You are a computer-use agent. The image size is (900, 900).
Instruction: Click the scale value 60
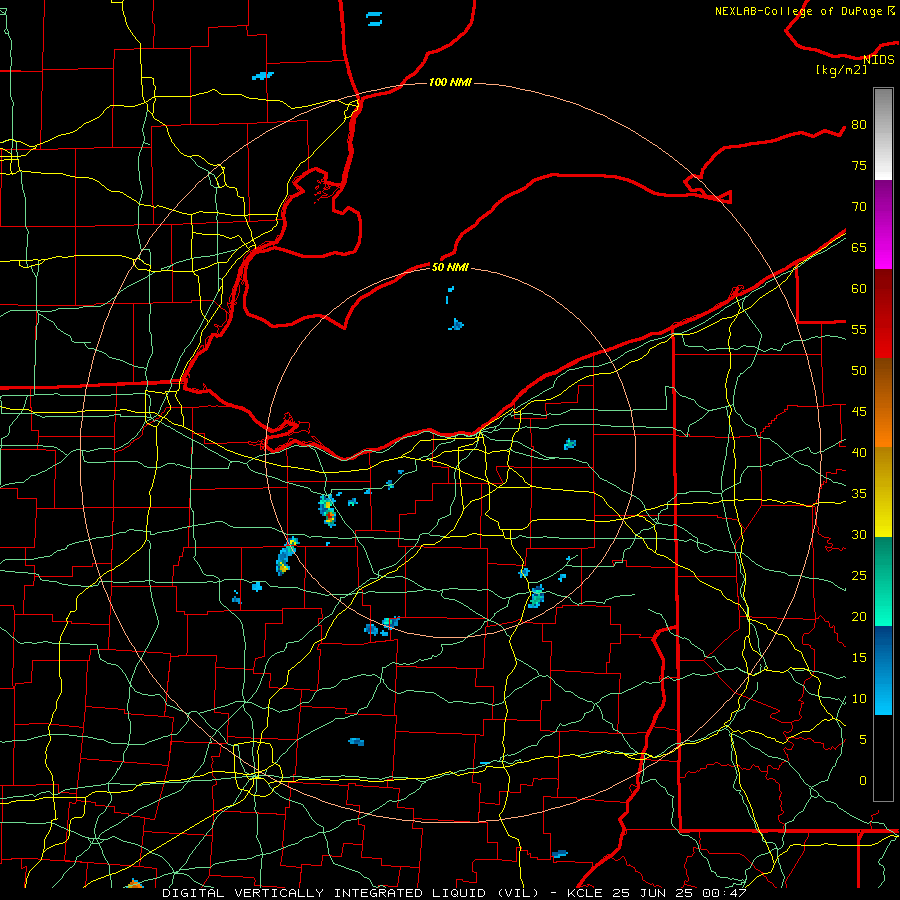(x=859, y=289)
